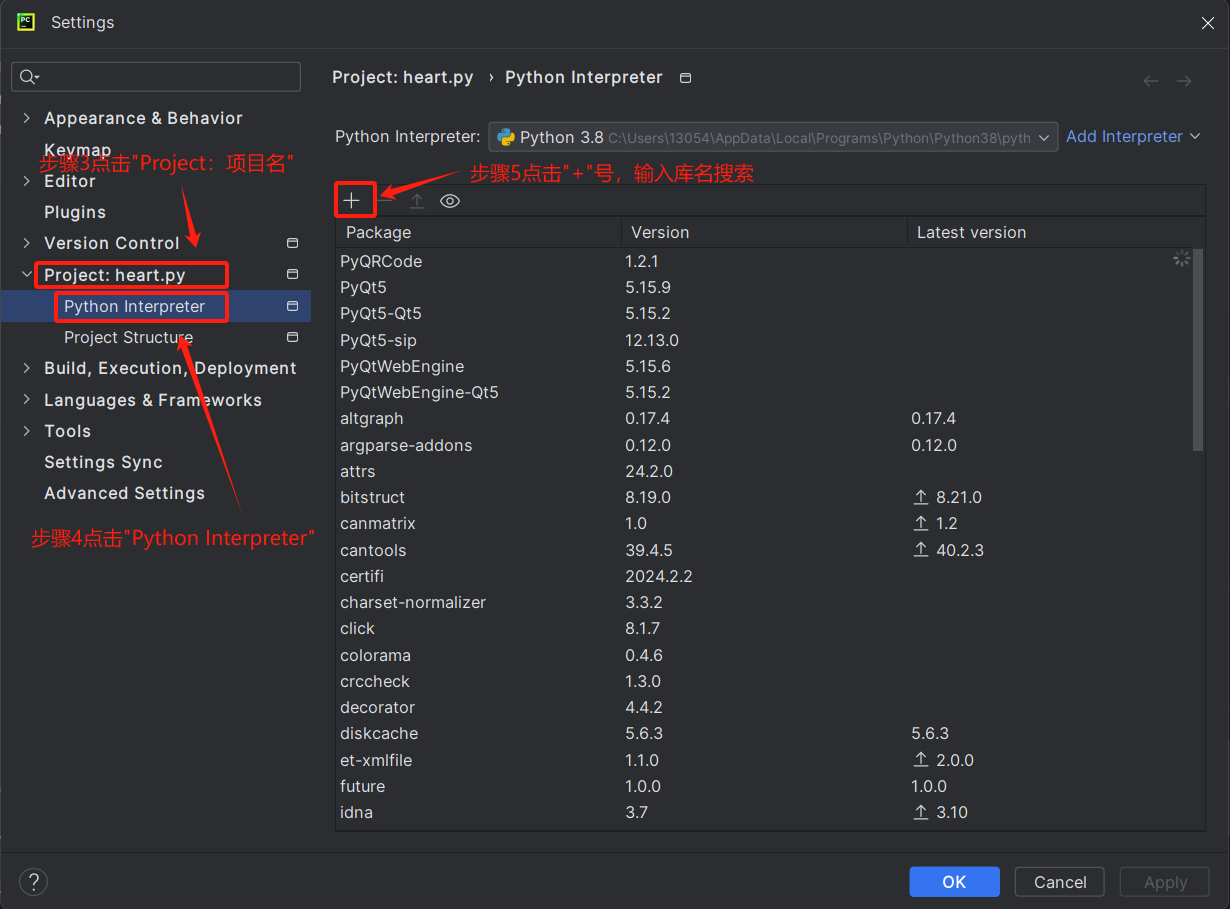Select the PyQtWebEngine-Qt5 package row
This screenshot has width=1230, height=909.
pyautogui.click(x=764, y=392)
